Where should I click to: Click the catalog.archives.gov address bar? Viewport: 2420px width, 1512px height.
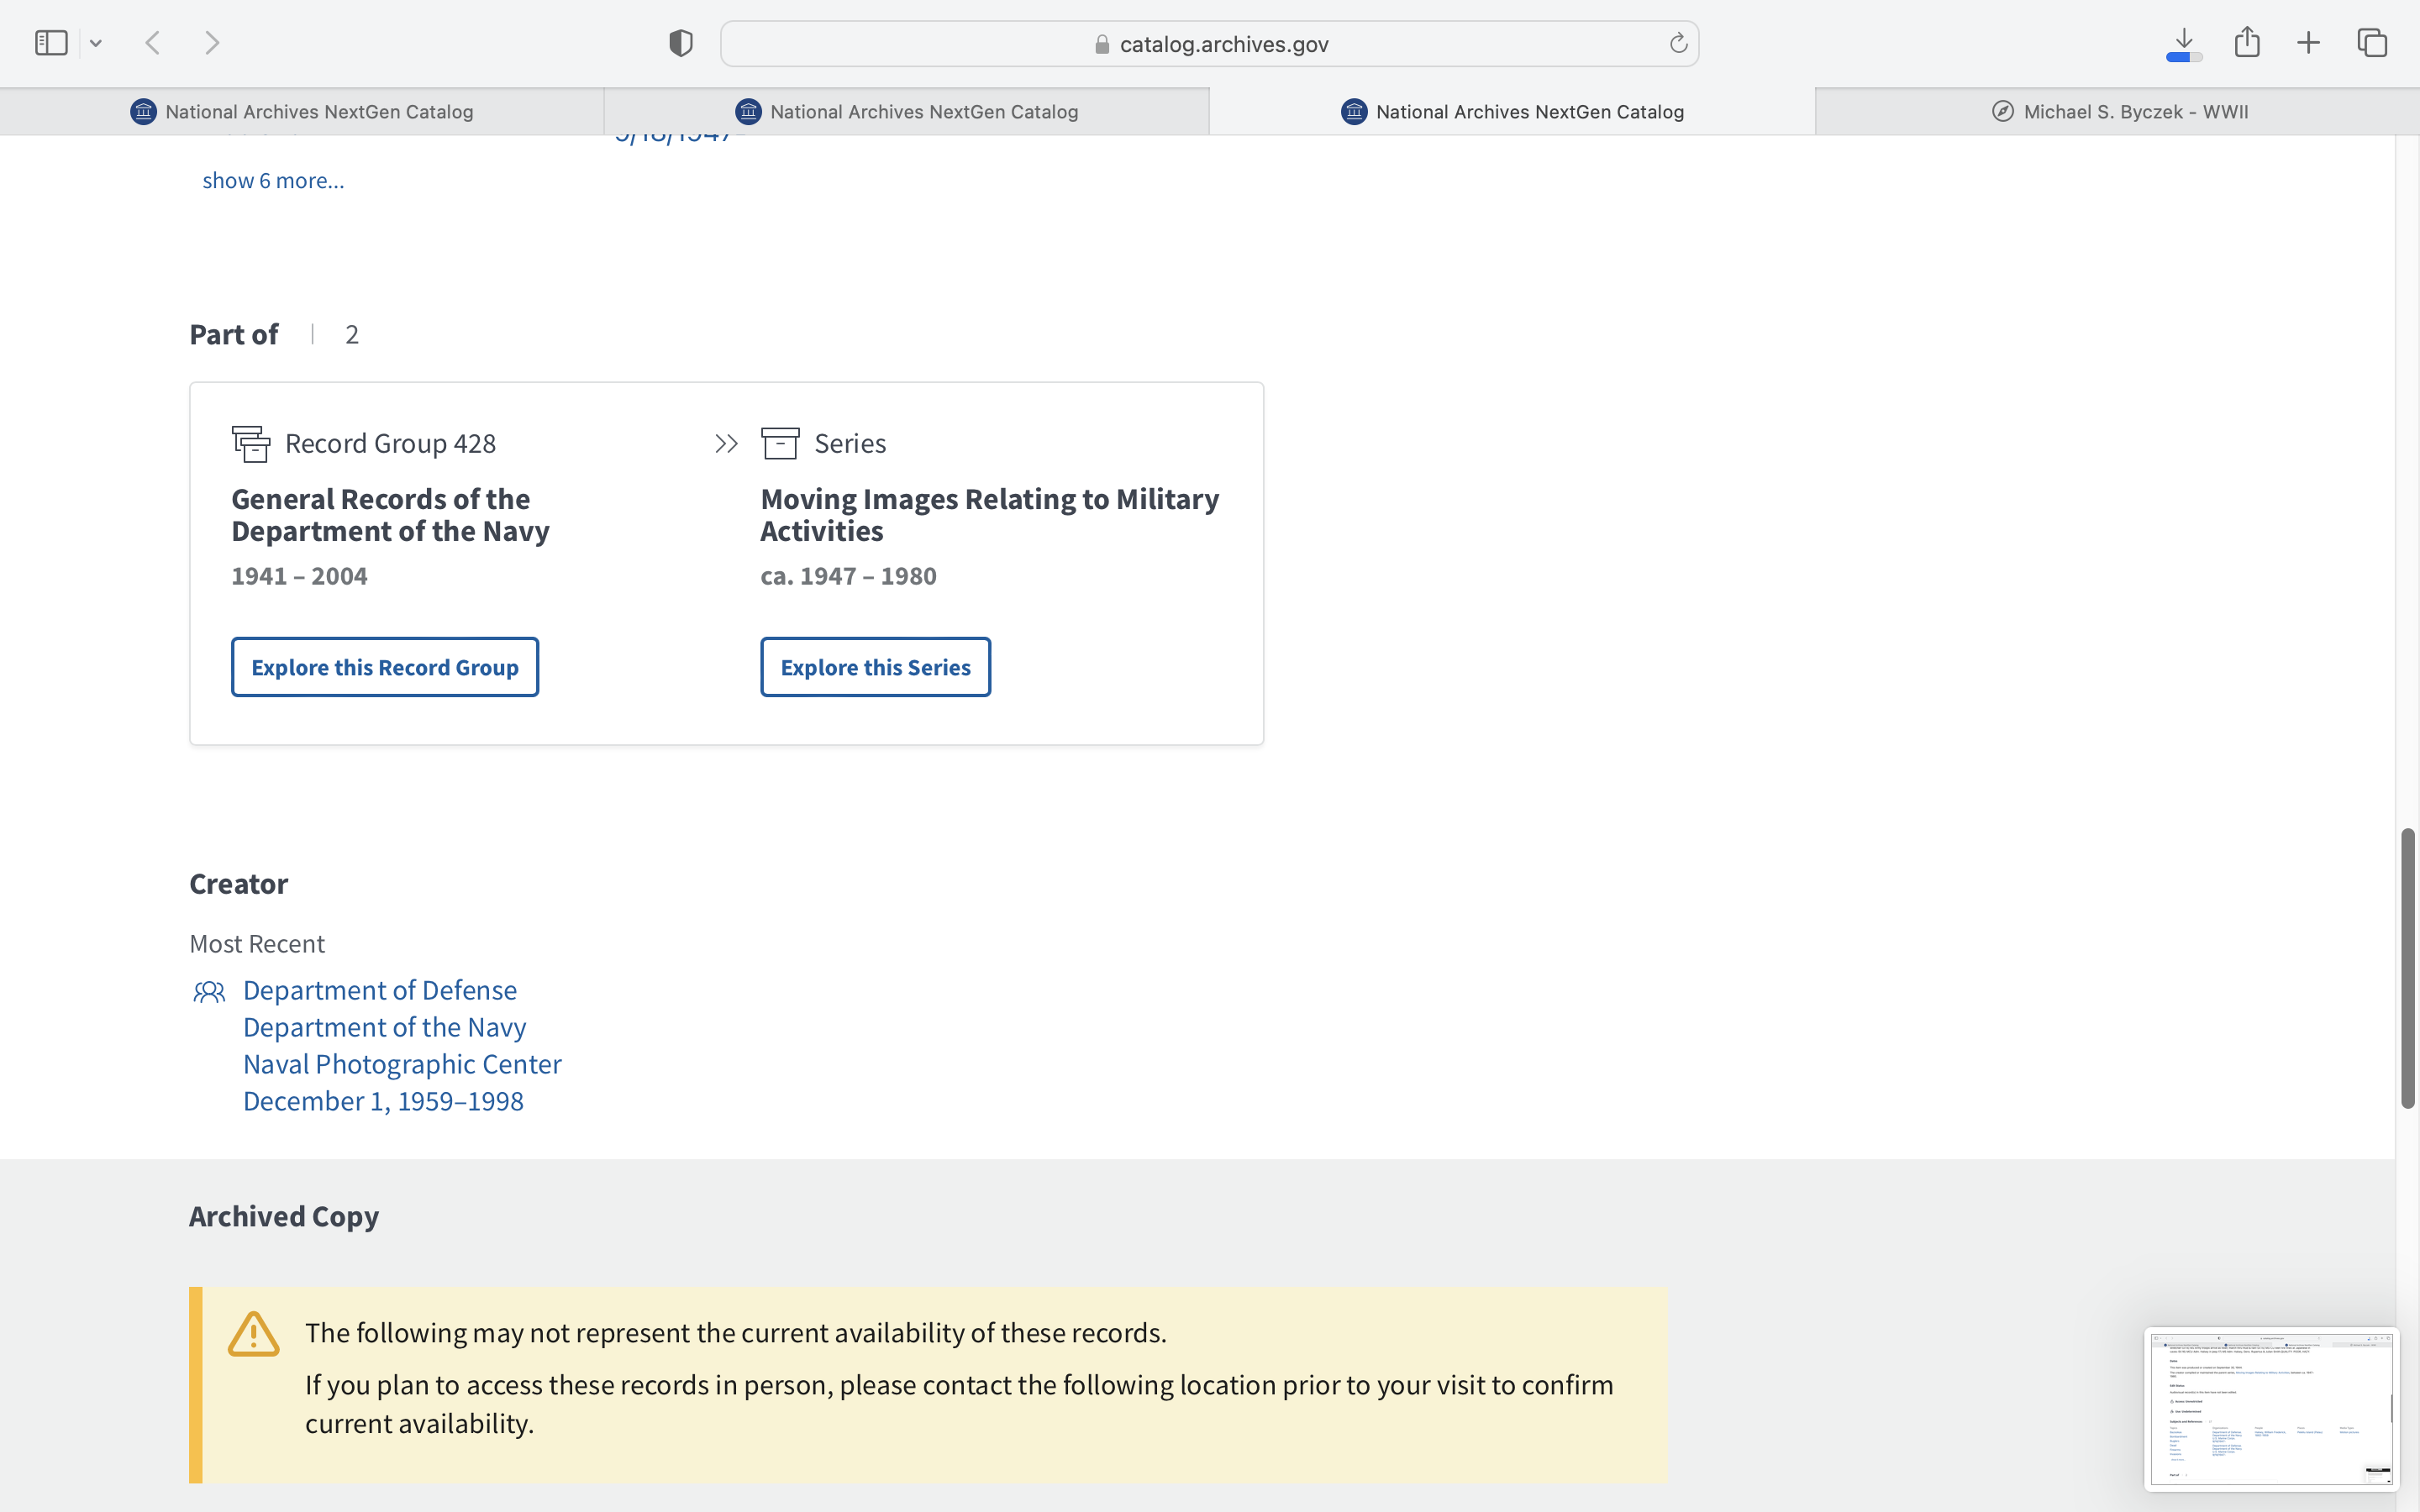click(x=1209, y=44)
